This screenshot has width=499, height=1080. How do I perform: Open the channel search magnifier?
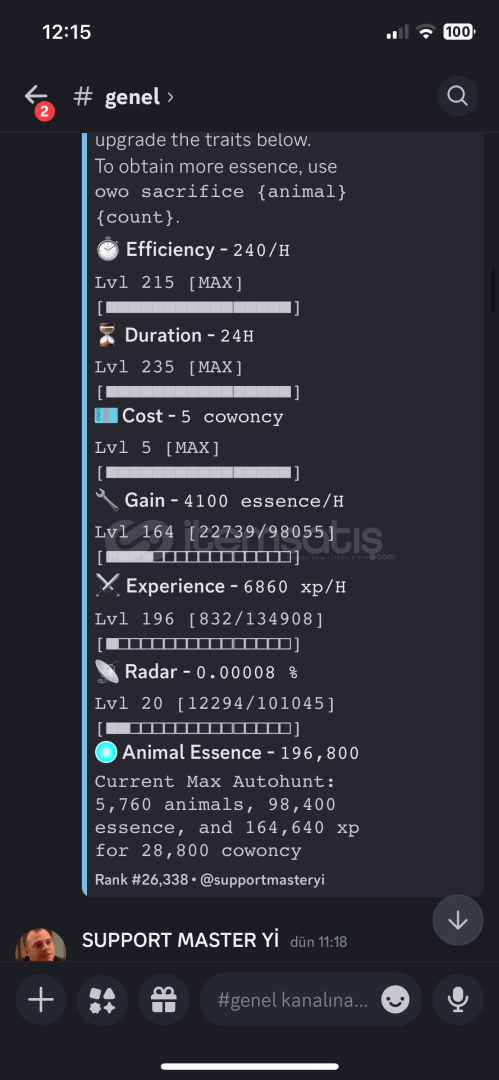(458, 96)
